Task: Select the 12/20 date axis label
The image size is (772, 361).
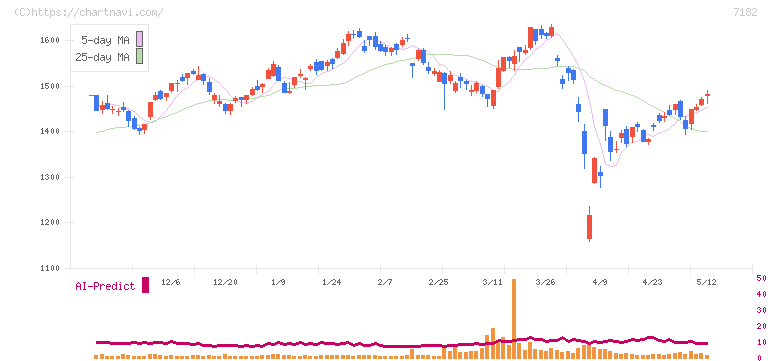Action: pyautogui.click(x=225, y=282)
